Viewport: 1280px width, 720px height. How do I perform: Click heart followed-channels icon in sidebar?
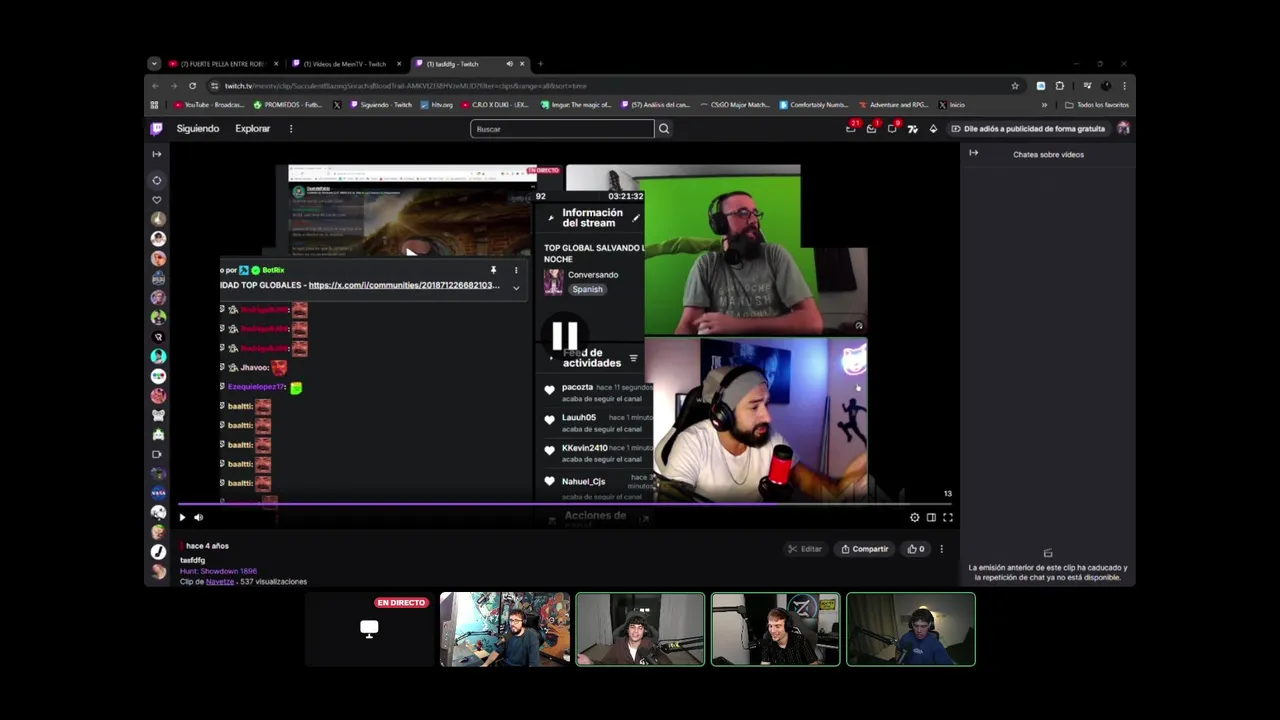coord(157,200)
